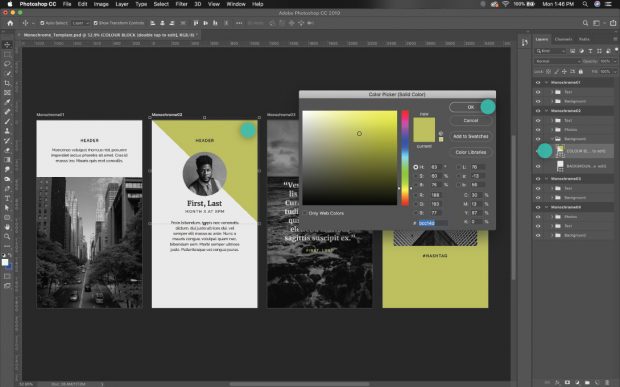Select the Rectangular Marquee tool
The image size is (620, 387).
tap(7, 54)
